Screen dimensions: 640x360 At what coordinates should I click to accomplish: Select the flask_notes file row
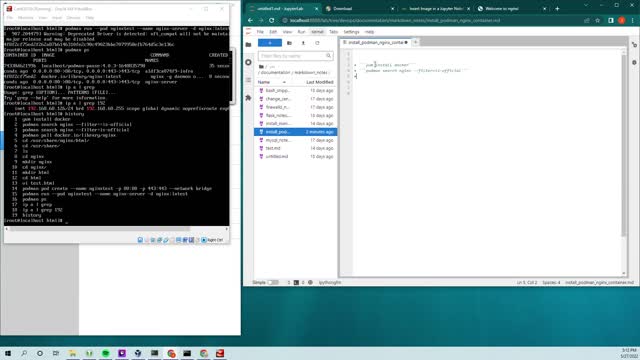pyautogui.click(x=296, y=115)
